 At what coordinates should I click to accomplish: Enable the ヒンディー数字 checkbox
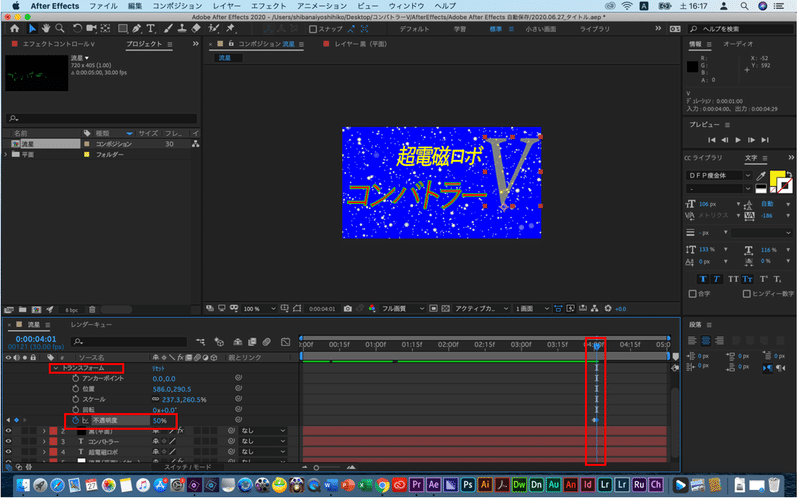[746, 294]
